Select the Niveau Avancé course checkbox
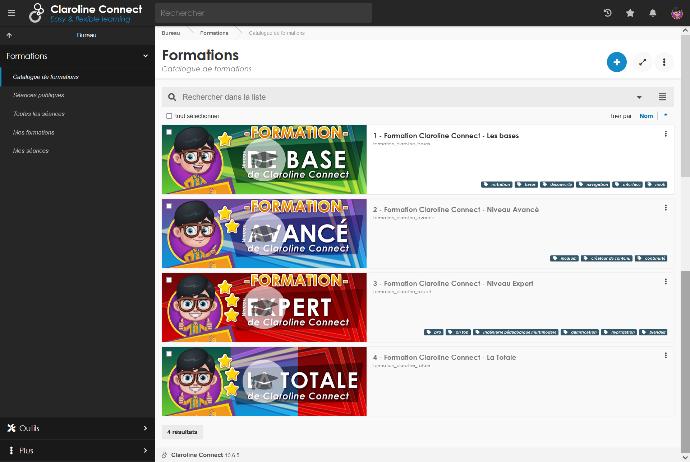The width and height of the screenshot is (690, 462). (x=169, y=205)
